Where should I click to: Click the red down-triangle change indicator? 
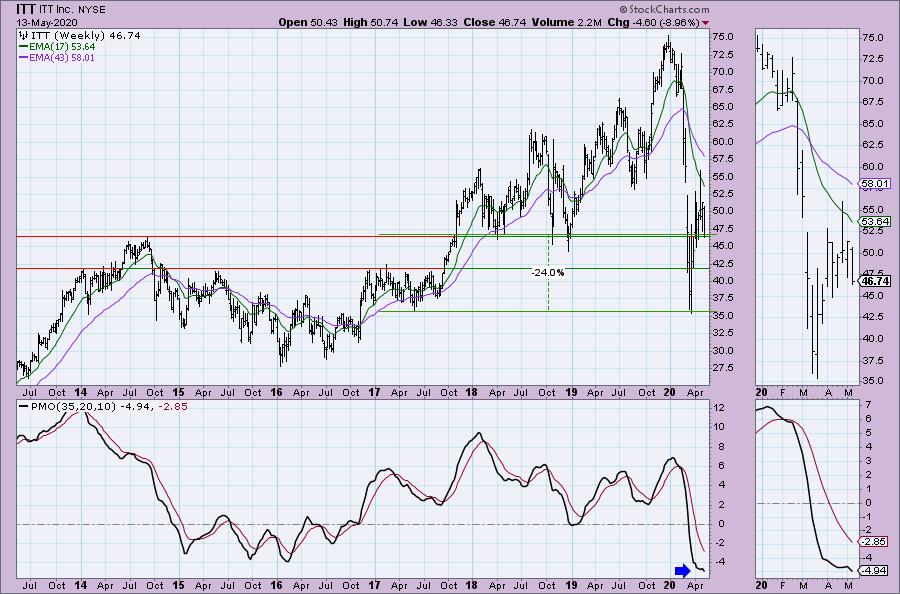coord(705,23)
